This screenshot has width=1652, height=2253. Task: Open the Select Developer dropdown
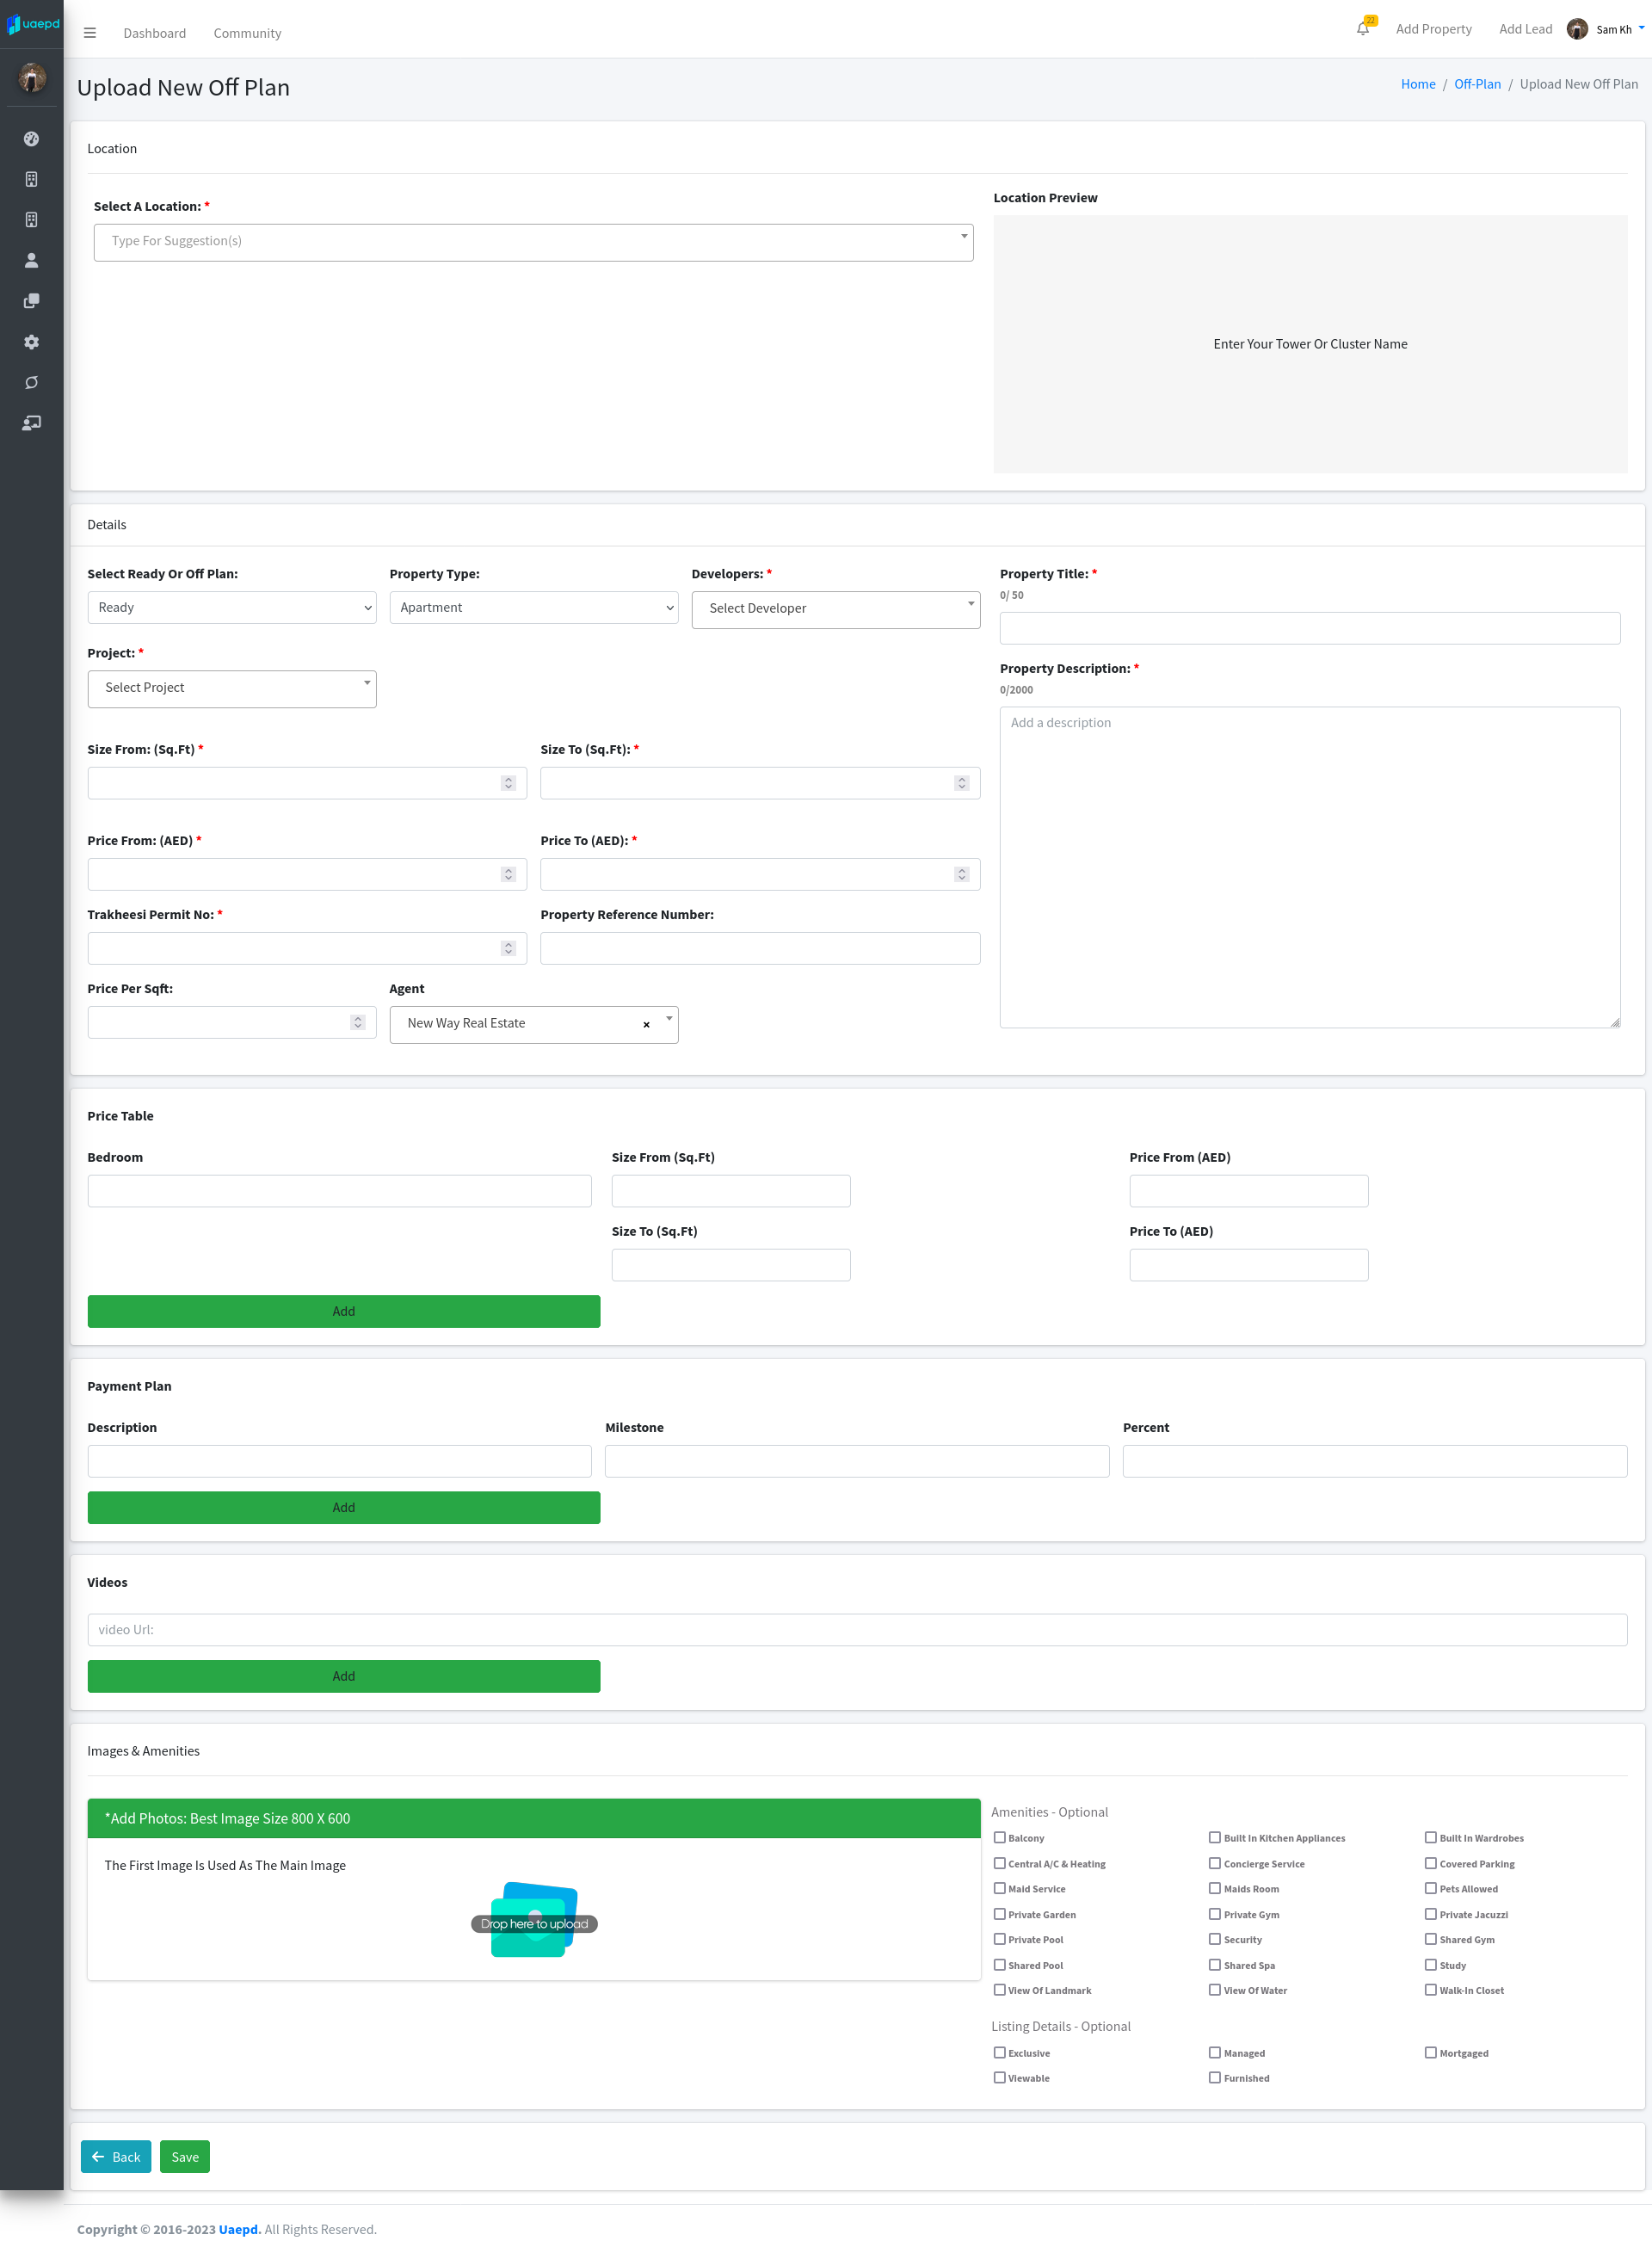(x=835, y=608)
